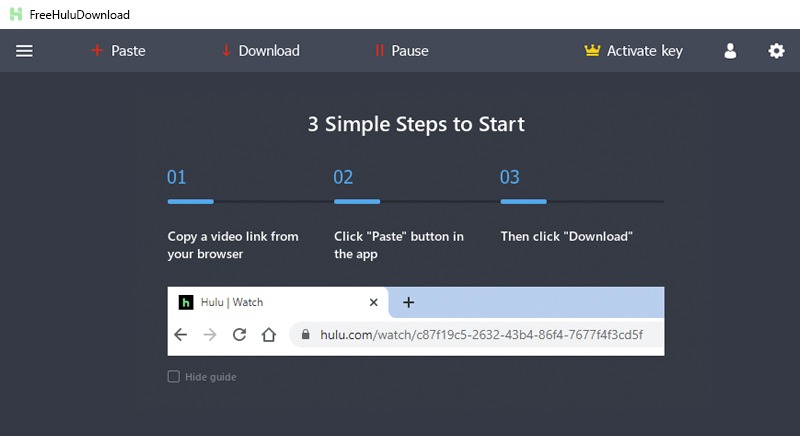Open the user account profile icon
The width and height of the screenshot is (800, 436).
(x=730, y=51)
